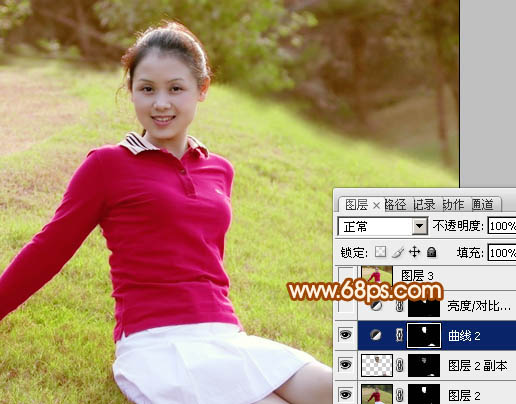Hide the 图层 2 副本 layer
The image size is (516, 404).
pos(346,365)
